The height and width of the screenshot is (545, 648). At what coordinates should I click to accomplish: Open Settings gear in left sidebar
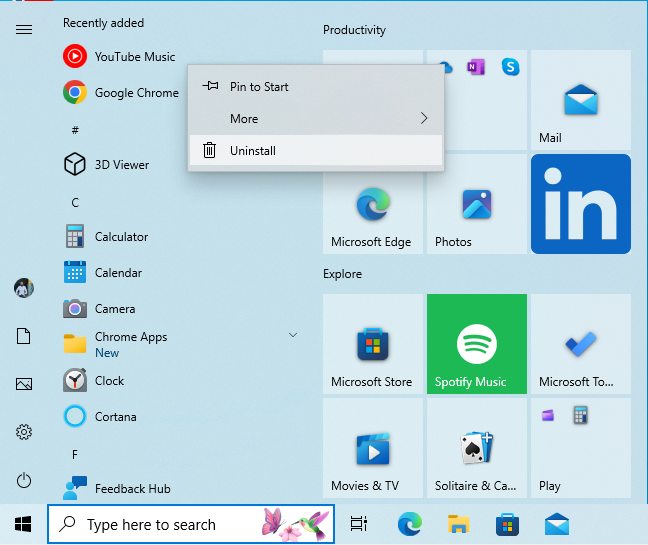coord(24,432)
